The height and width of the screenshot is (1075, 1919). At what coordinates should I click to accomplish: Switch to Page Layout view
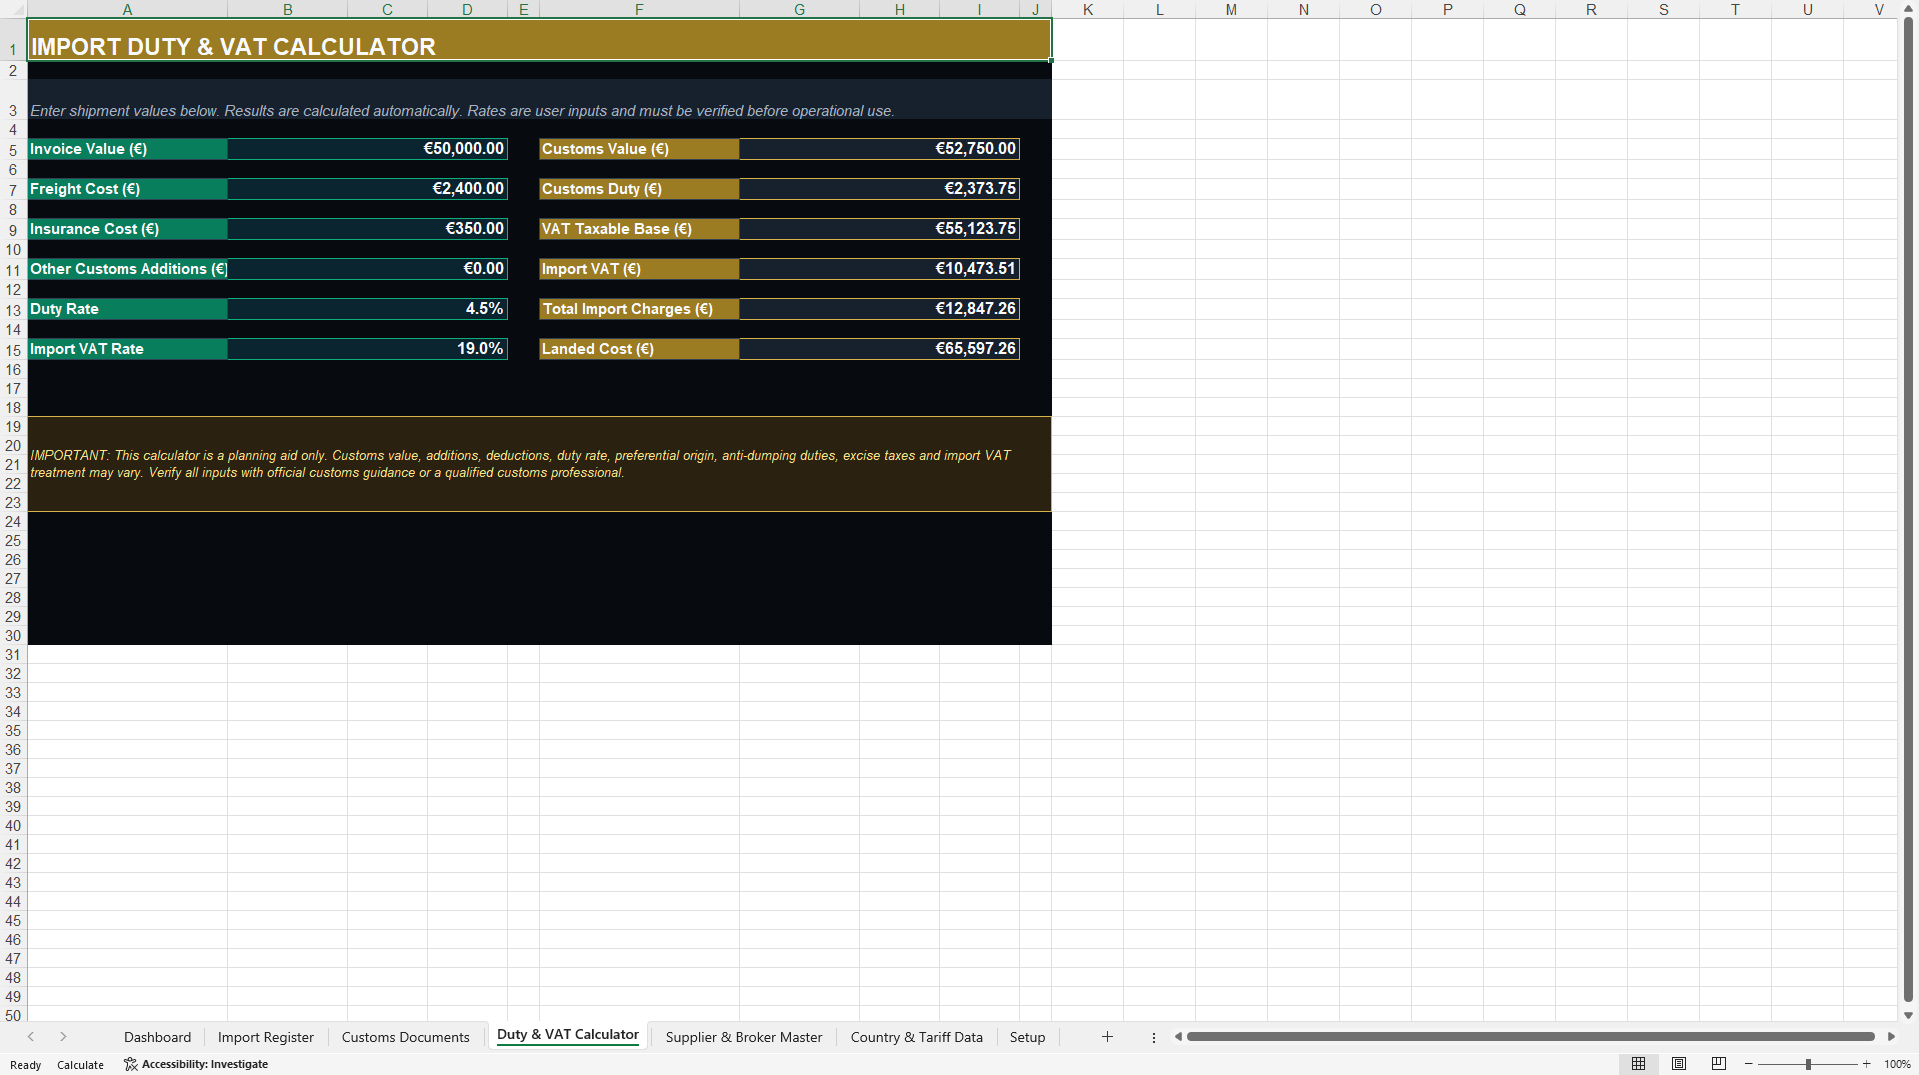point(1679,1064)
